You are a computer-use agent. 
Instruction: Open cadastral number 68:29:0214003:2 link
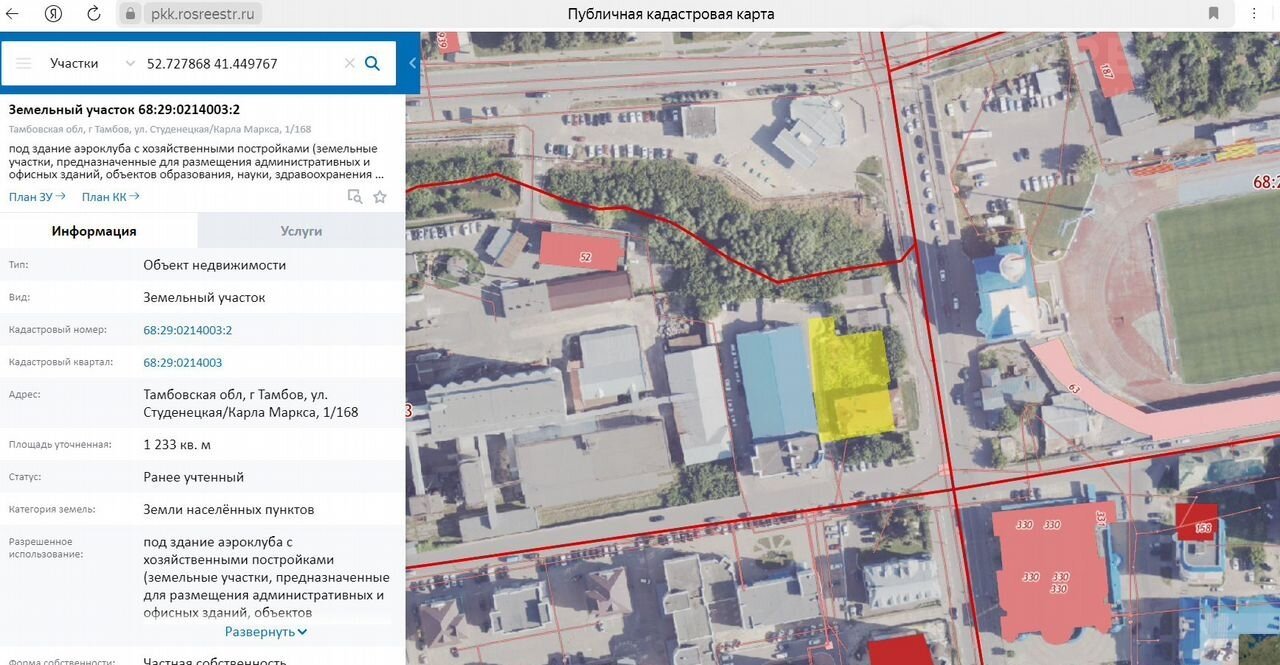click(187, 330)
